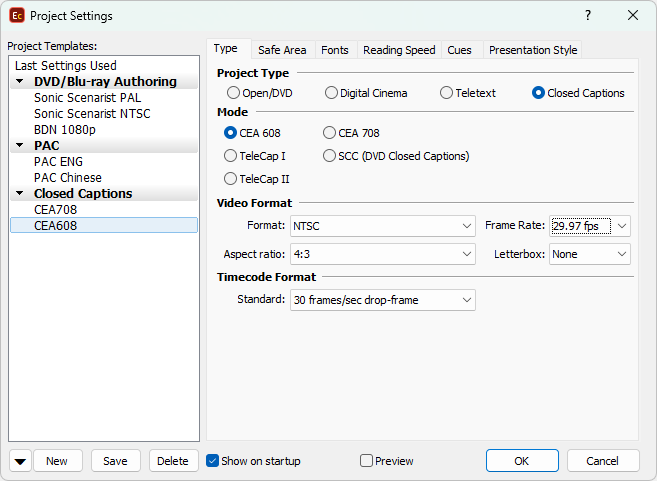The height and width of the screenshot is (481, 657).
Task: Open the Timecode Standard dropdown
Action: [382, 300]
